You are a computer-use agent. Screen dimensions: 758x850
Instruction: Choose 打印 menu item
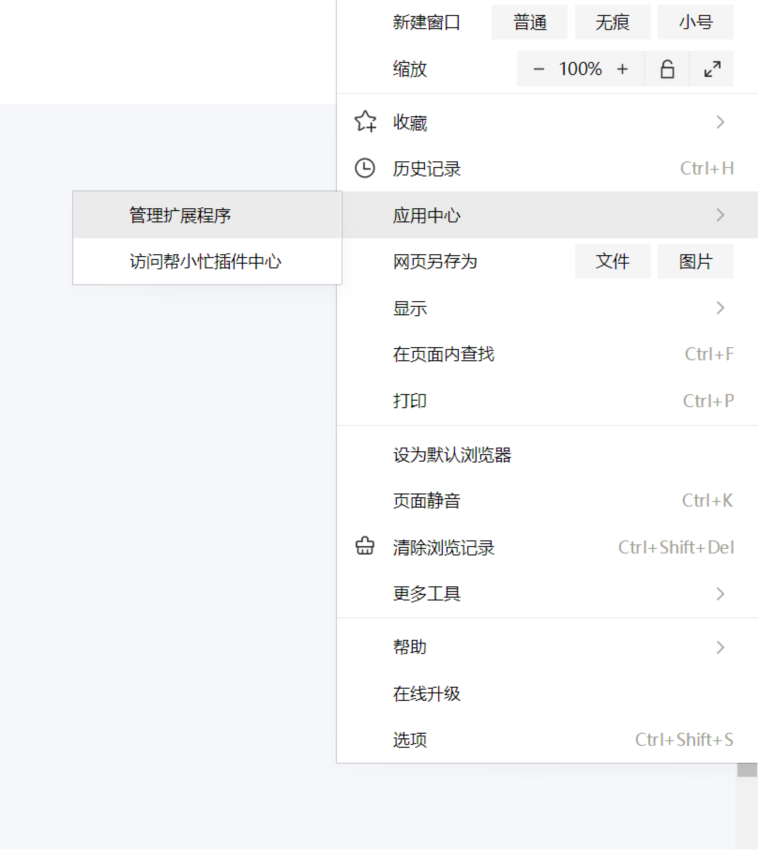tap(547, 401)
